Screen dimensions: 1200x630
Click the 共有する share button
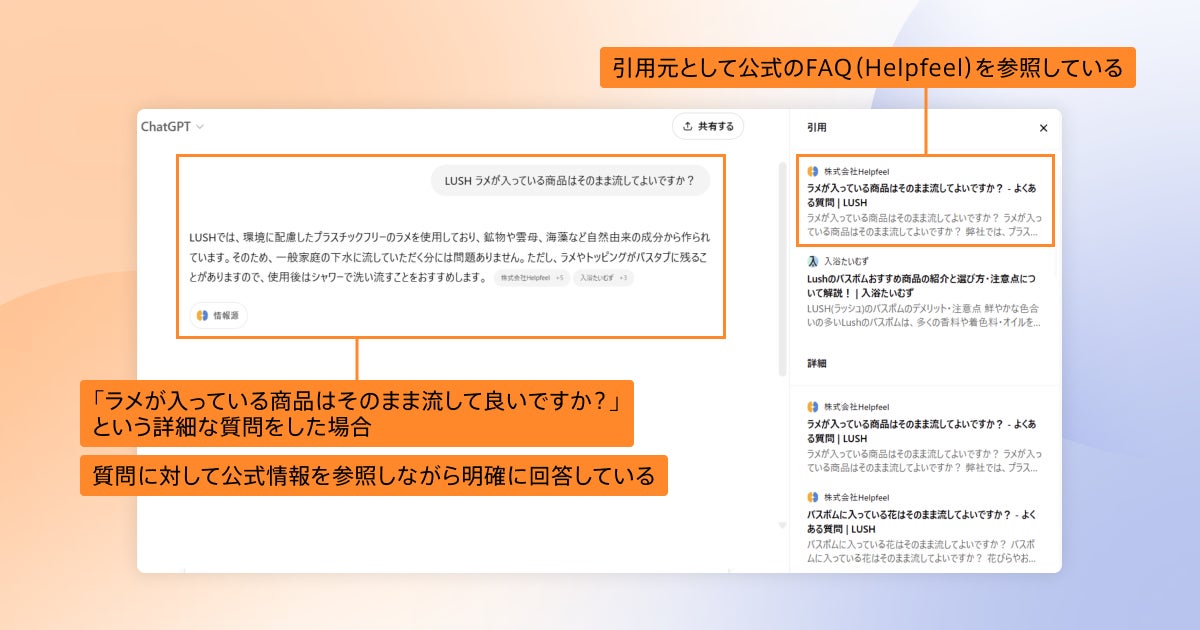point(708,127)
